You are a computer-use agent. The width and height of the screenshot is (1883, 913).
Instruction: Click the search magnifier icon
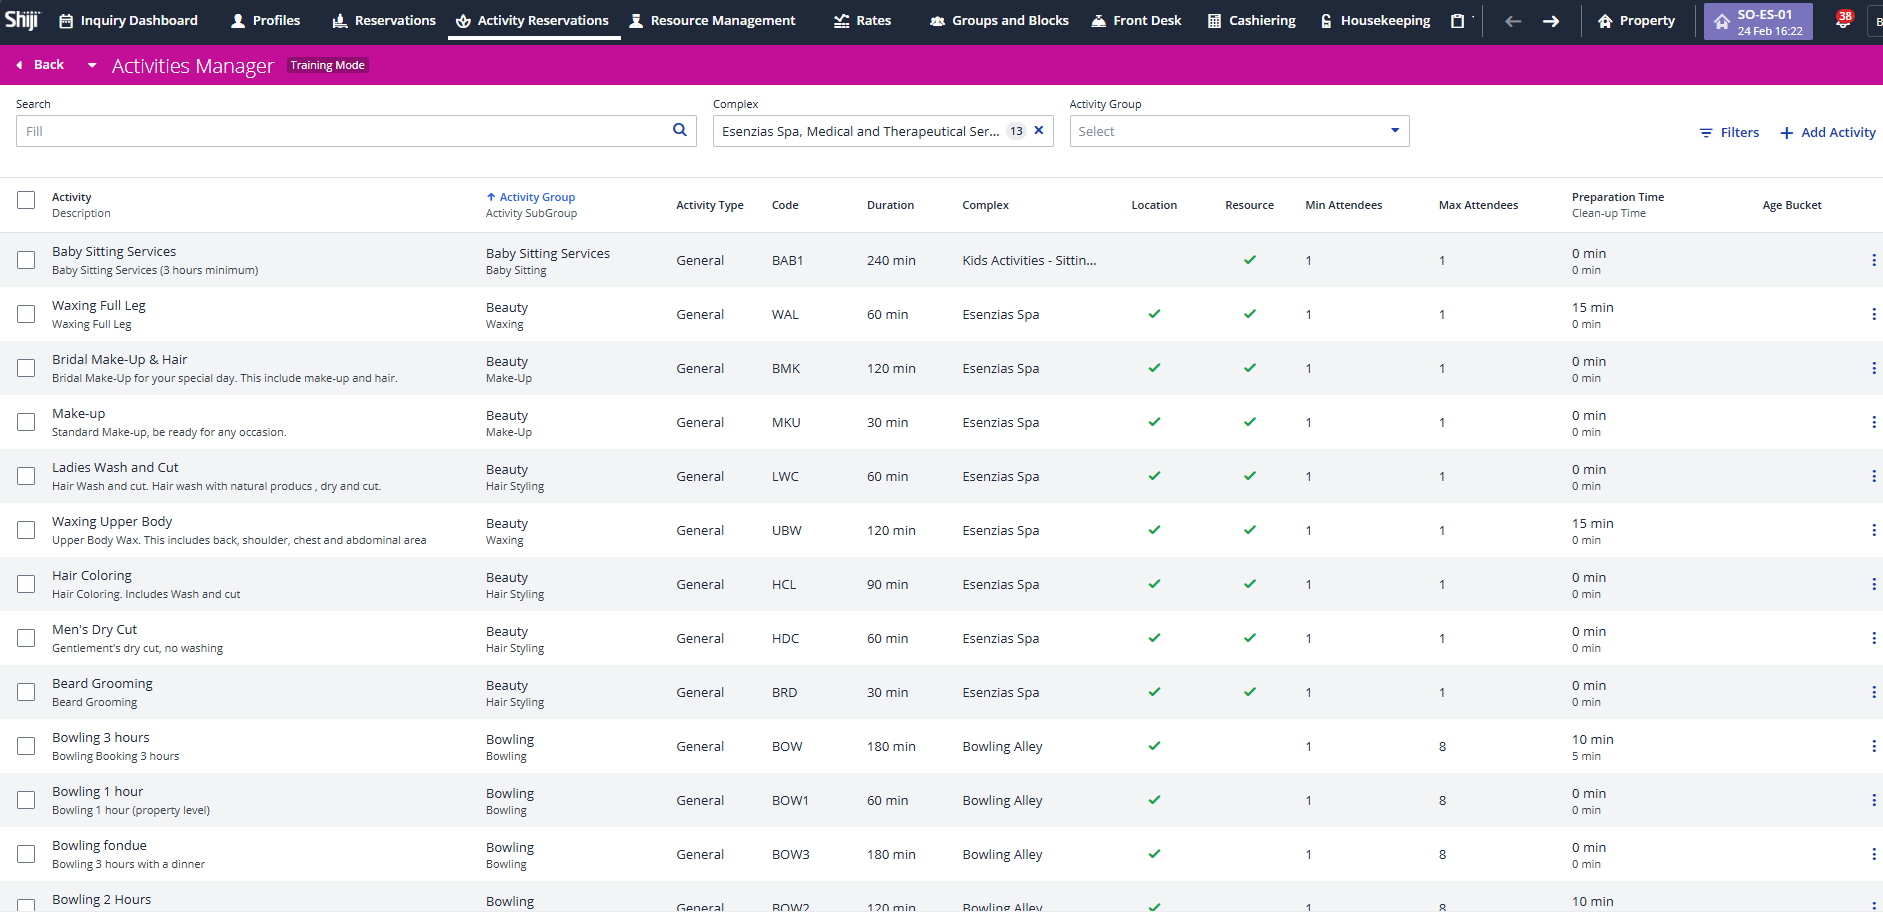coord(679,130)
